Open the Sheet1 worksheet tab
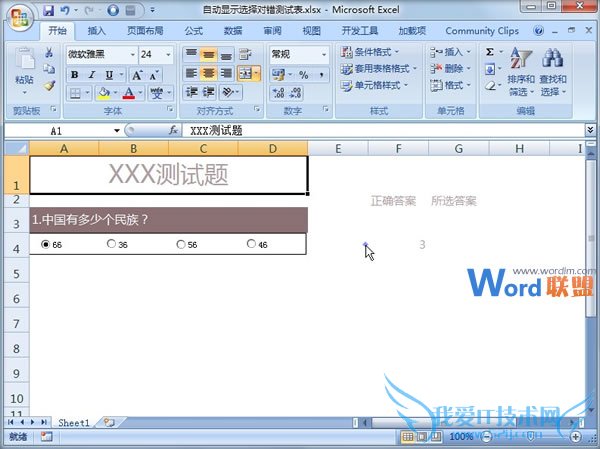600x449 pixels. (73, 423)
